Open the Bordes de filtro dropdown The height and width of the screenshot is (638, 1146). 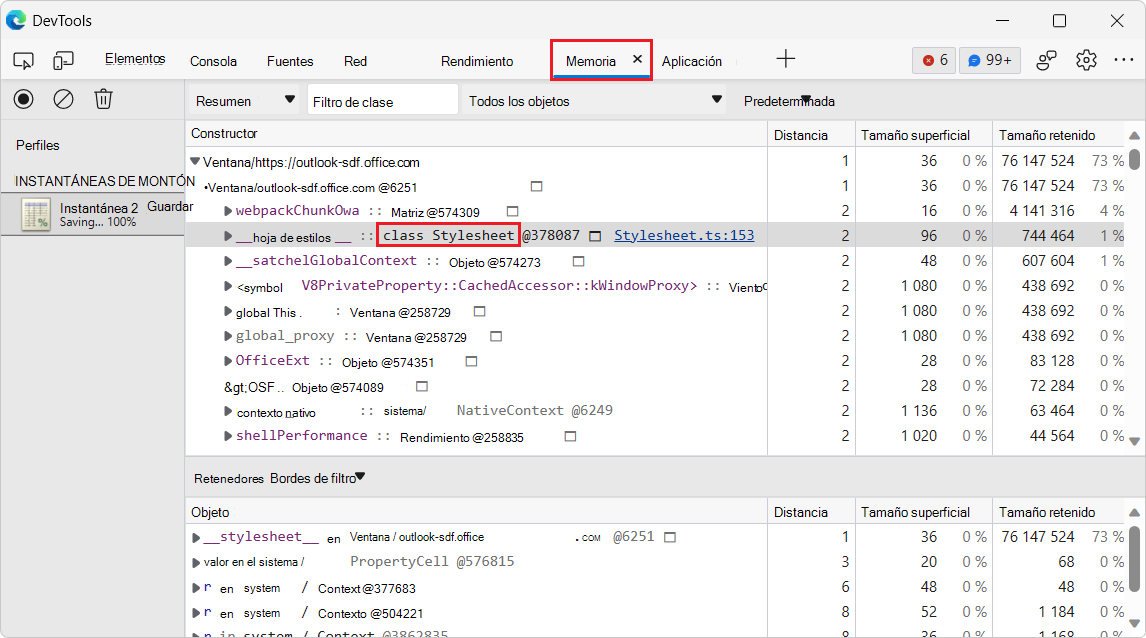click(317, 478)
